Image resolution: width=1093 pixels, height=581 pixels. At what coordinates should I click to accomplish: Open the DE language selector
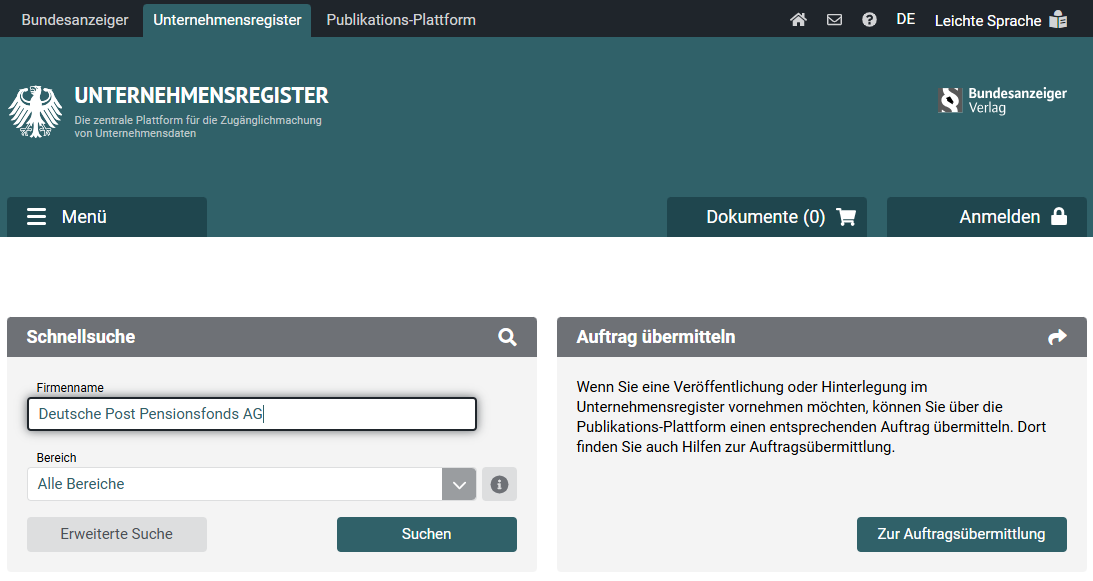pos(905,20)
